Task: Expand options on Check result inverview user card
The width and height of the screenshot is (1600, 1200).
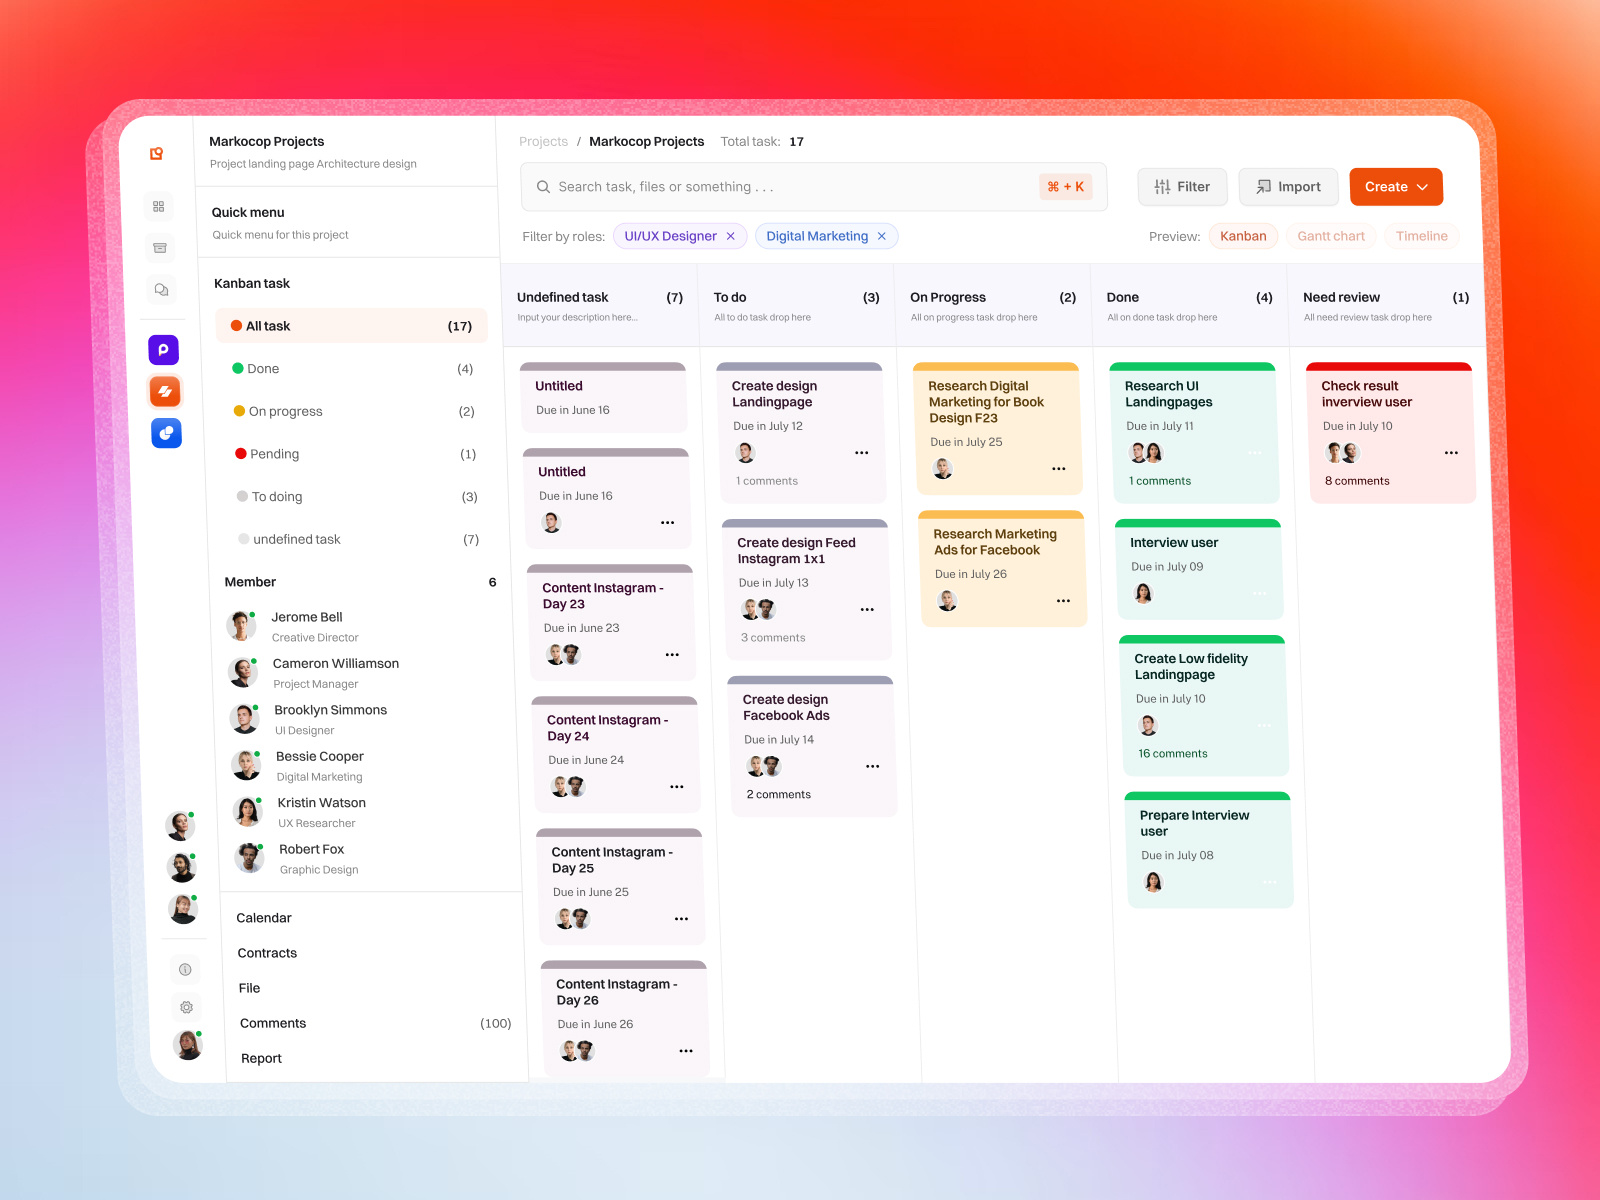Action: pos(1451,452)
